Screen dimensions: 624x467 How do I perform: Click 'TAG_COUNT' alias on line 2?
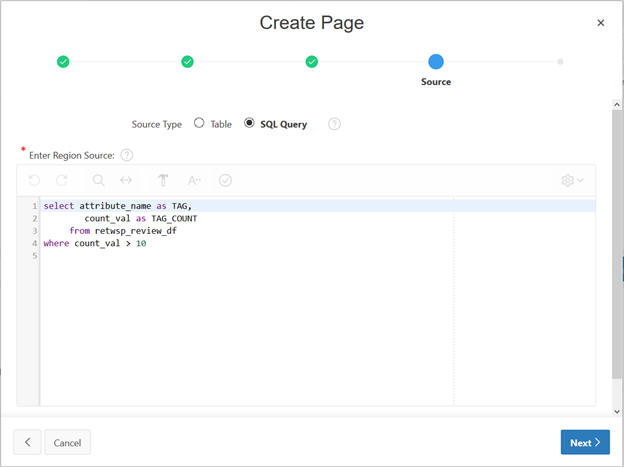click(174, 218)
